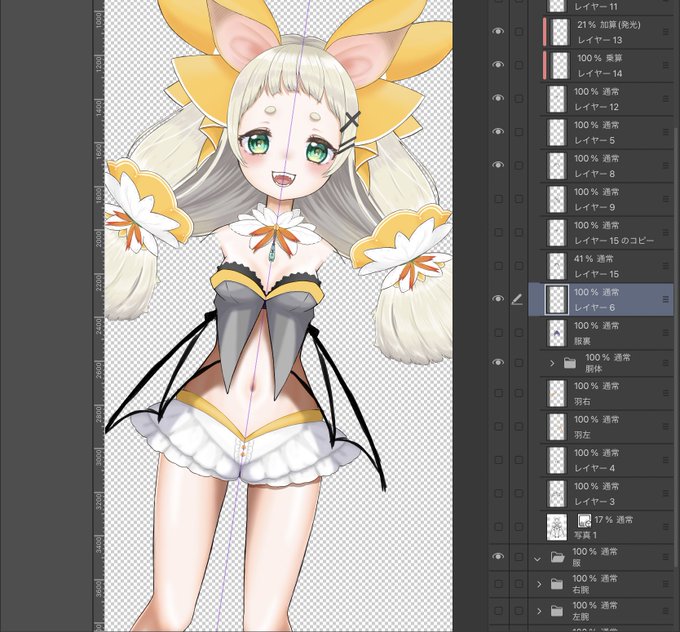Toggle the lock box beside 服裏
The image size is (680, 632).
519,333
